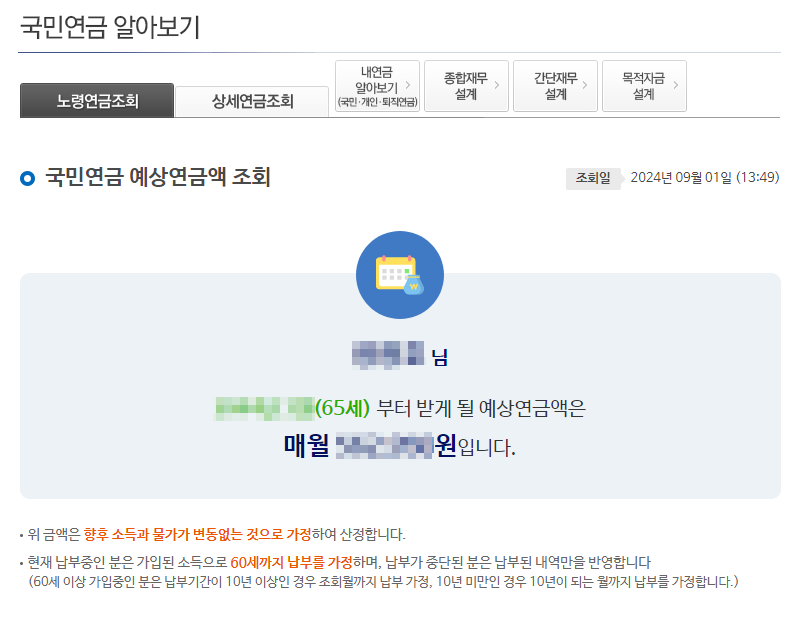Click the arrow icon on 내연금 알아보기

[x=409, y=84]
